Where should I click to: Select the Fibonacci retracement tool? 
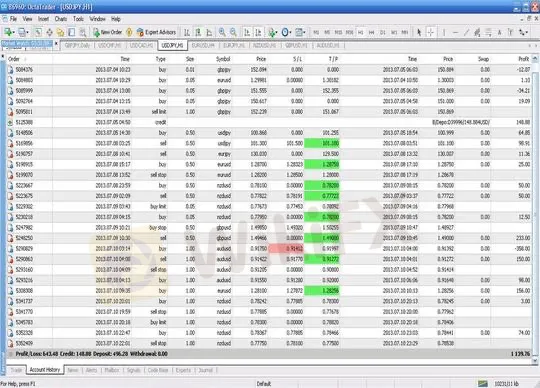coord(488,32)
